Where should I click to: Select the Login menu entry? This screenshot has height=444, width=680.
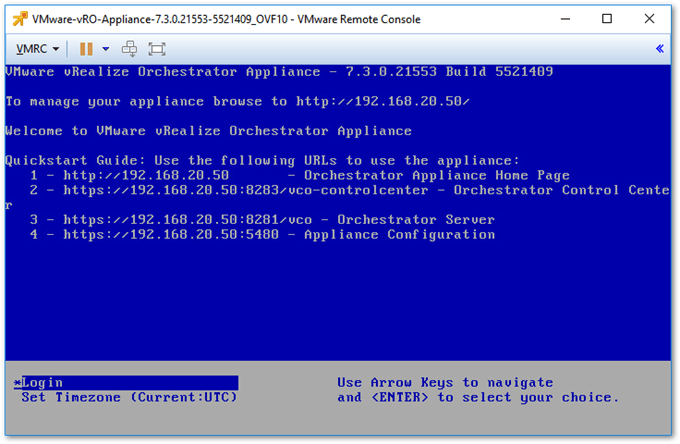[x=126, y=382]
